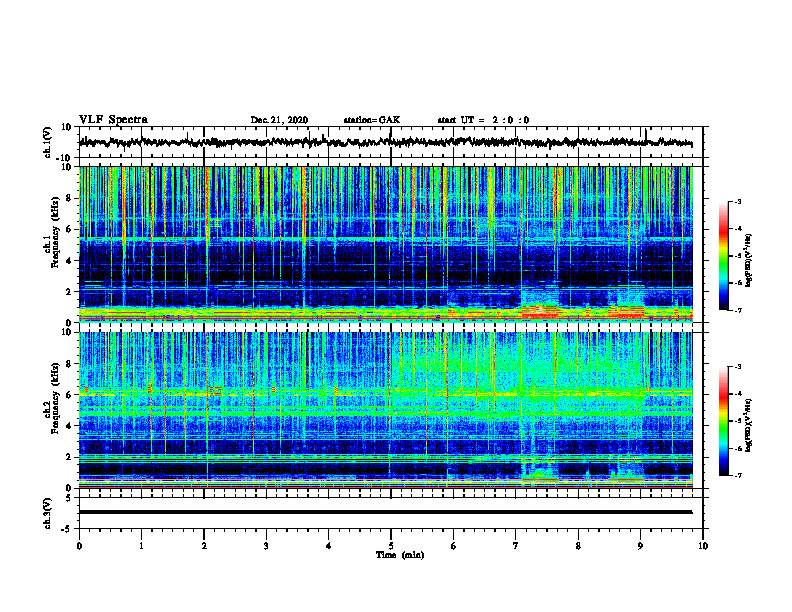Click the "ch.3(V)" axis label

(48, 514)
